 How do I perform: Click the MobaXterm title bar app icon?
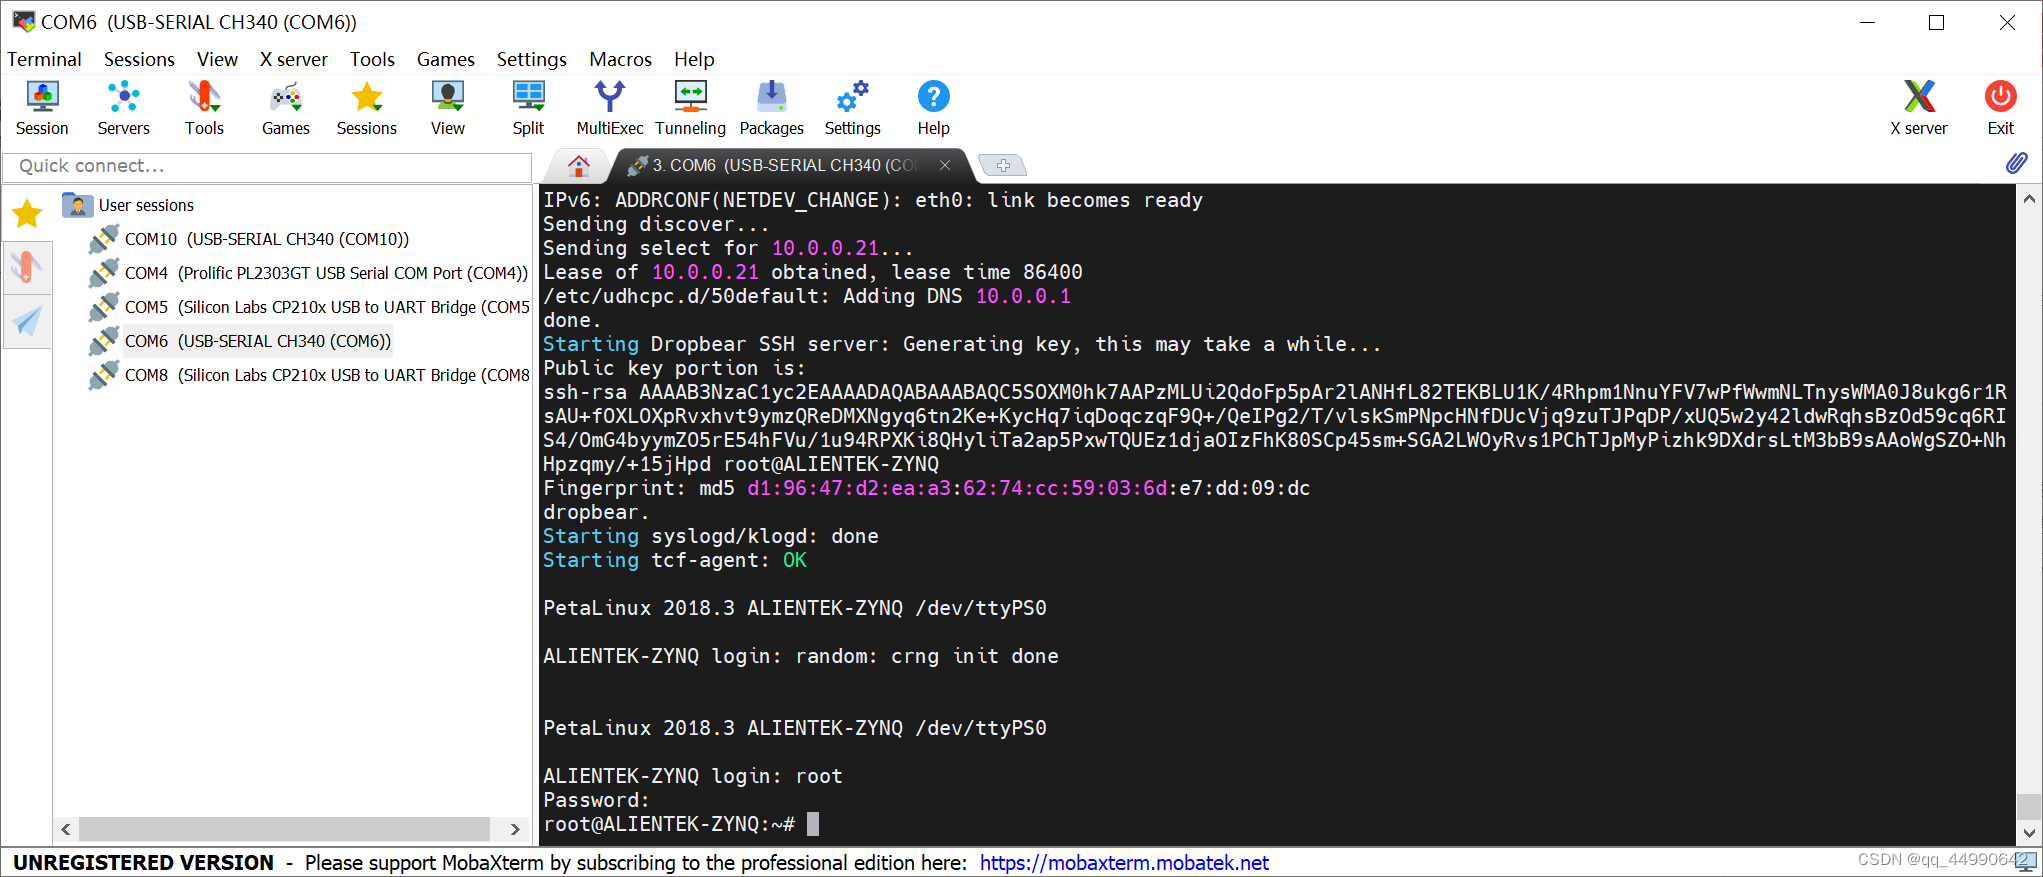click(x=23, y=21)
